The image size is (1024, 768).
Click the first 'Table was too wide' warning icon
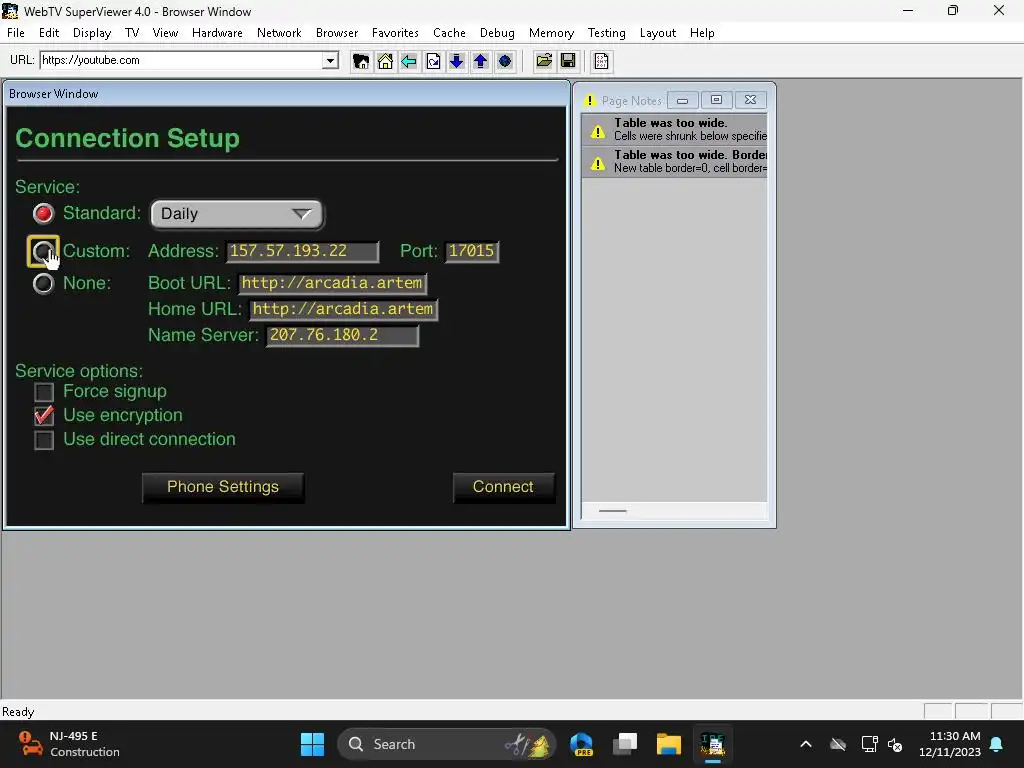point(598,131)
